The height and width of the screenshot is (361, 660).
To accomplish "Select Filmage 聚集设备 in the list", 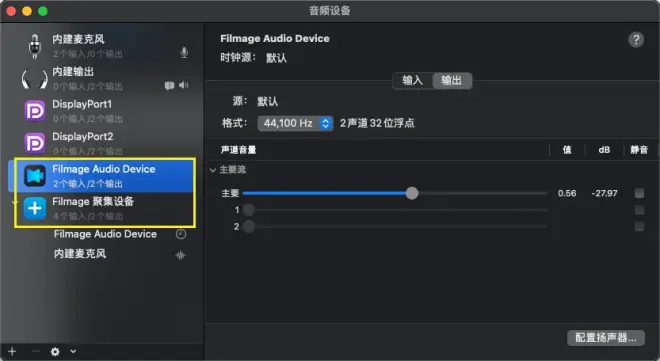I will click(93, 202).
